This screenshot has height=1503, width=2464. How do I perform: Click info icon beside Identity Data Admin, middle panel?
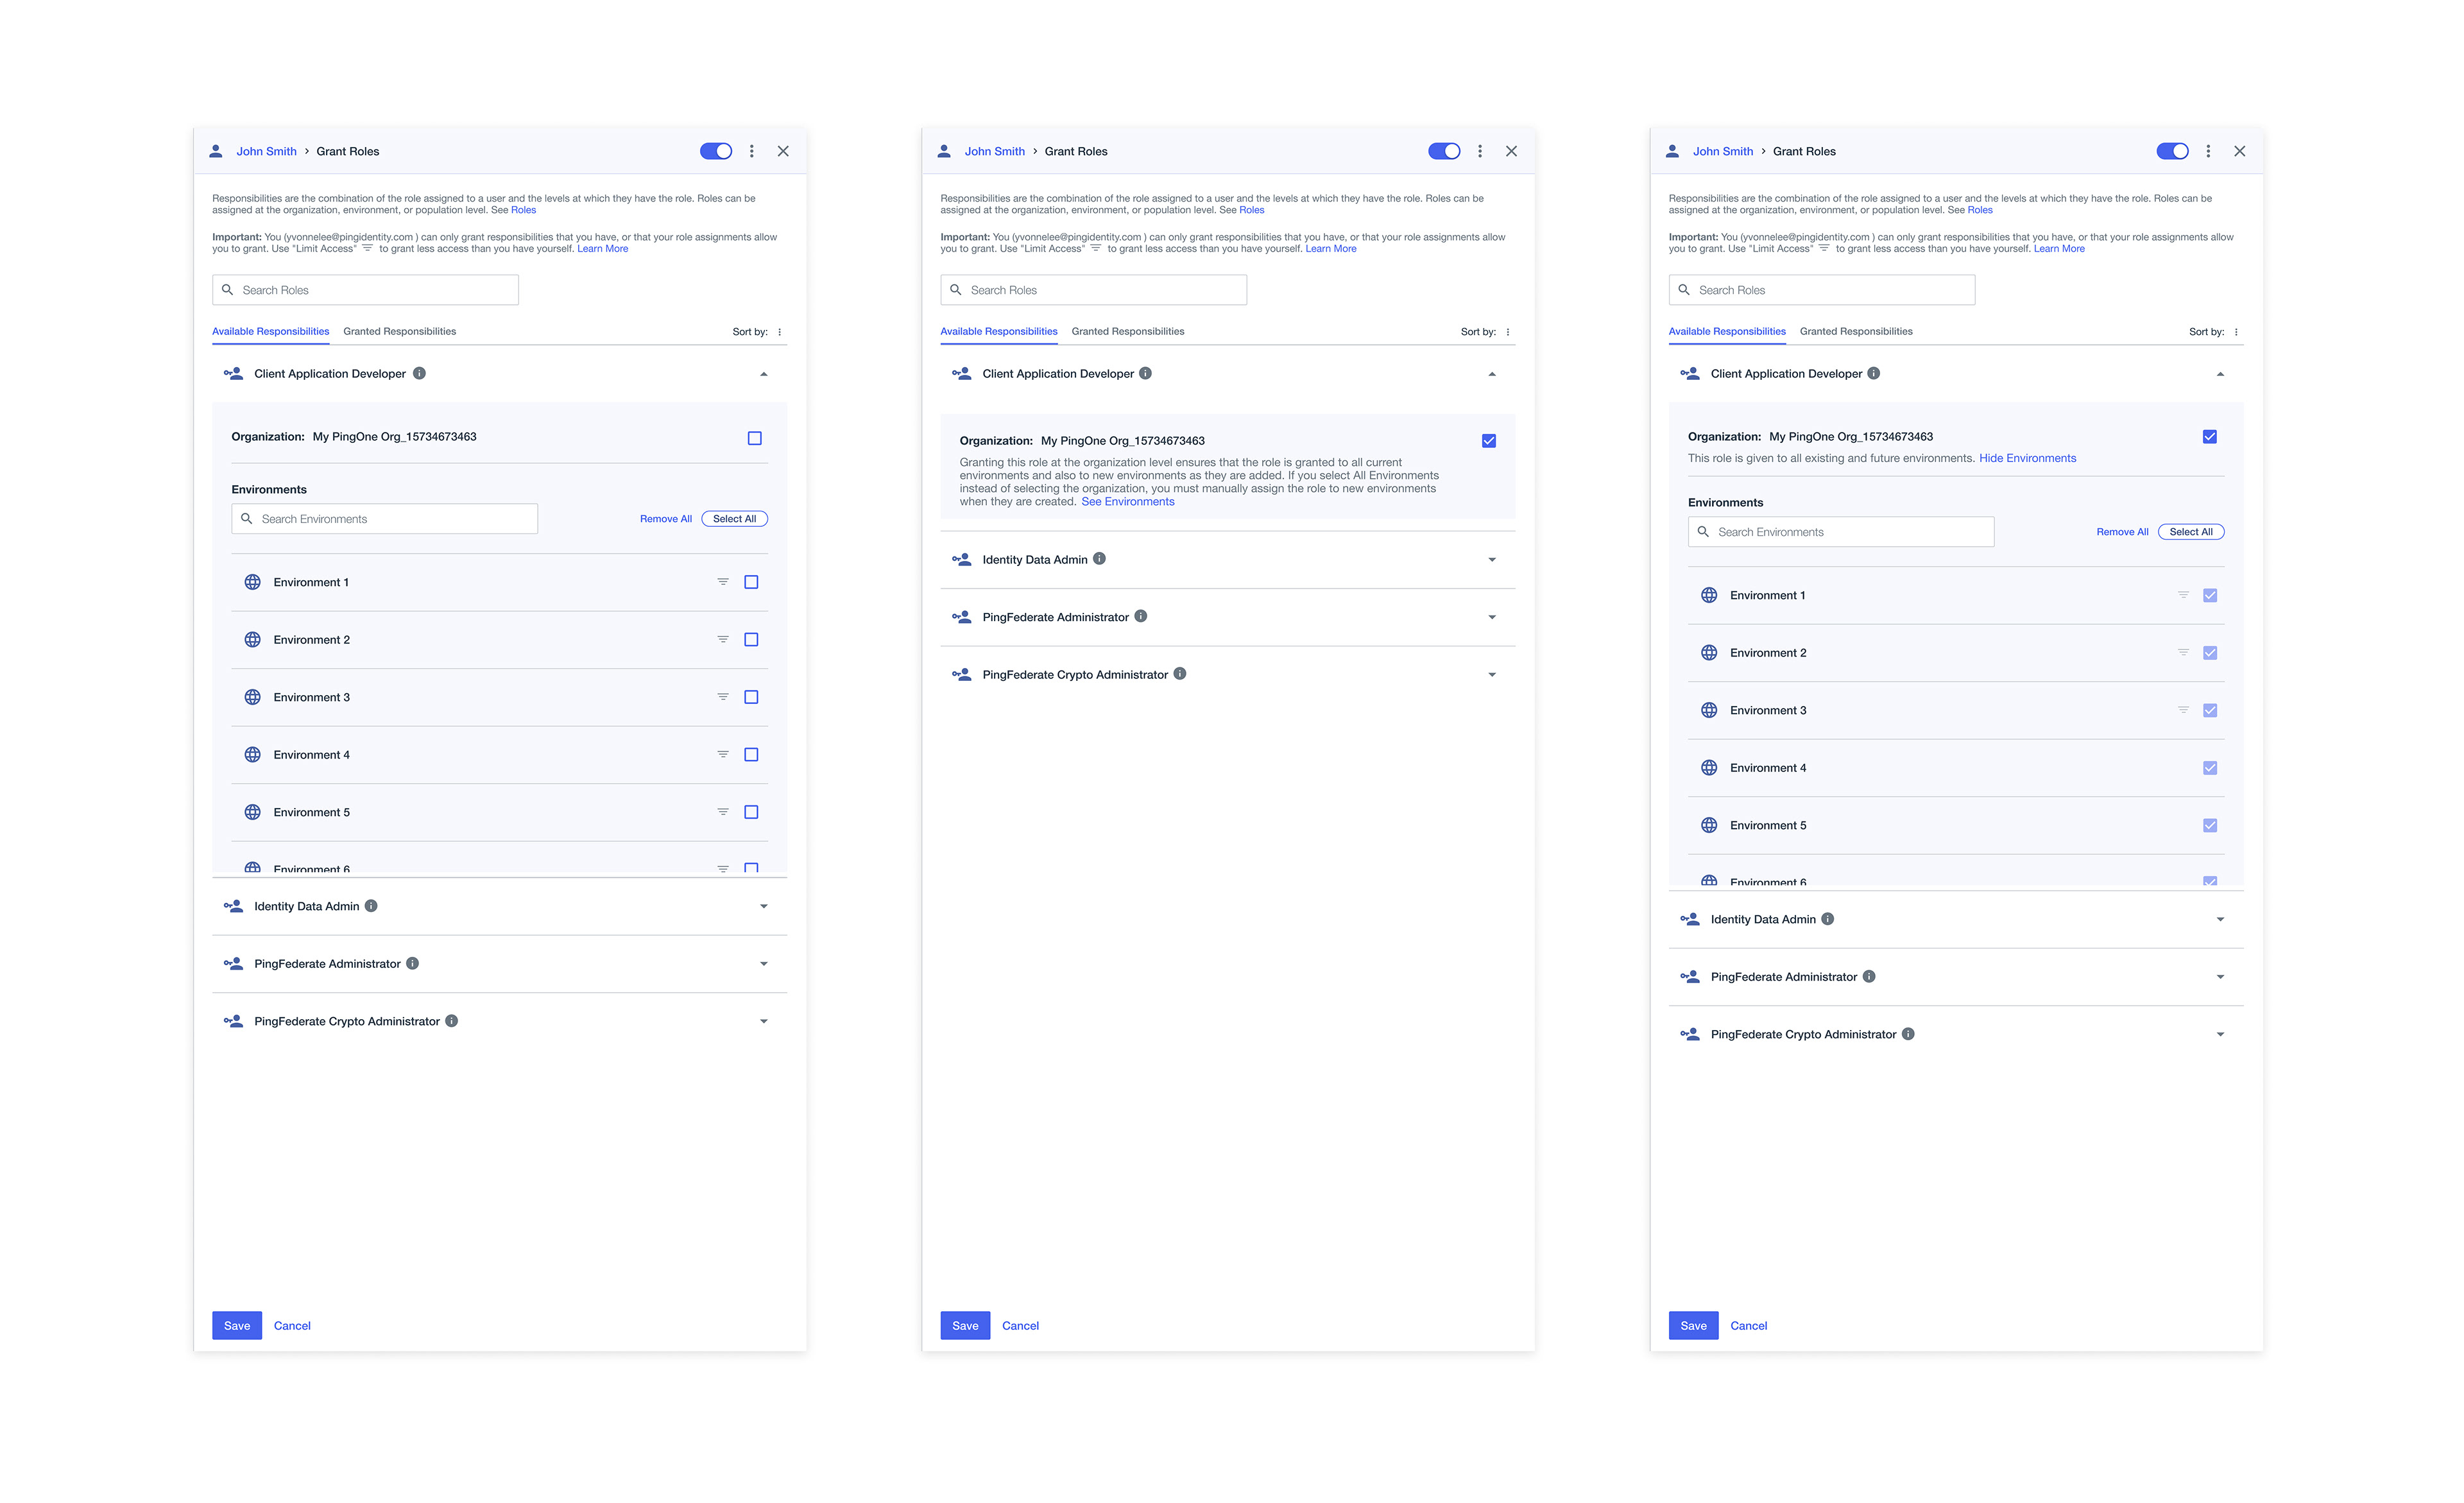(x=1099, y=559)
